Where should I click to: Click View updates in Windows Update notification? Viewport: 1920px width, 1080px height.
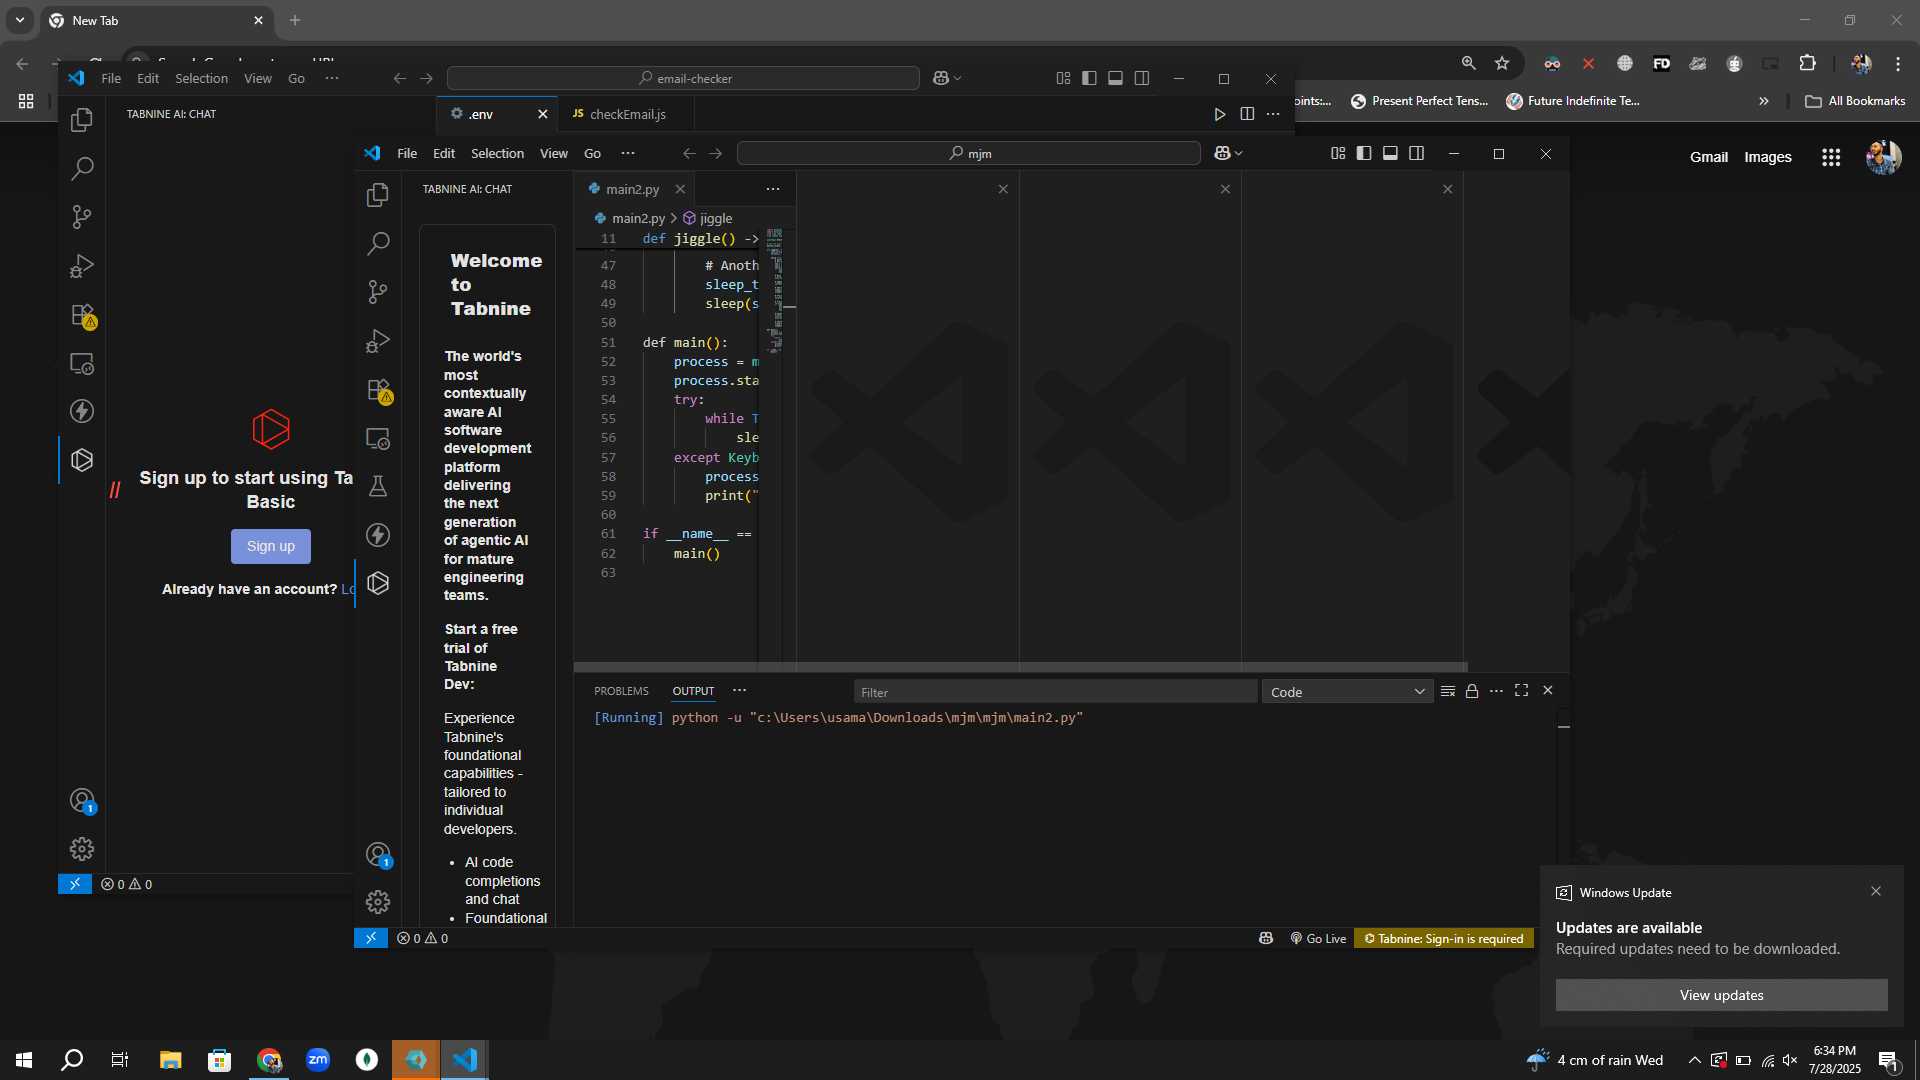[x=1721, y=995]
